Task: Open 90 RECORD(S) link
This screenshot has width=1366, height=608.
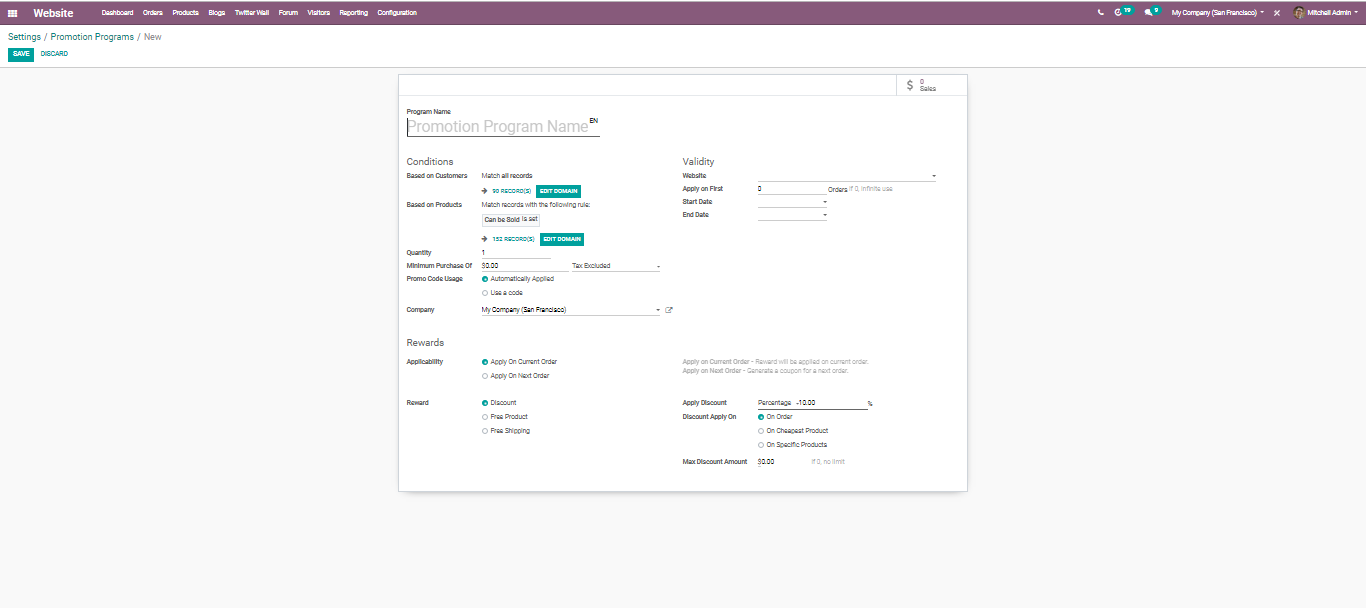Action: pyautogui.click(x=512, y=191)
